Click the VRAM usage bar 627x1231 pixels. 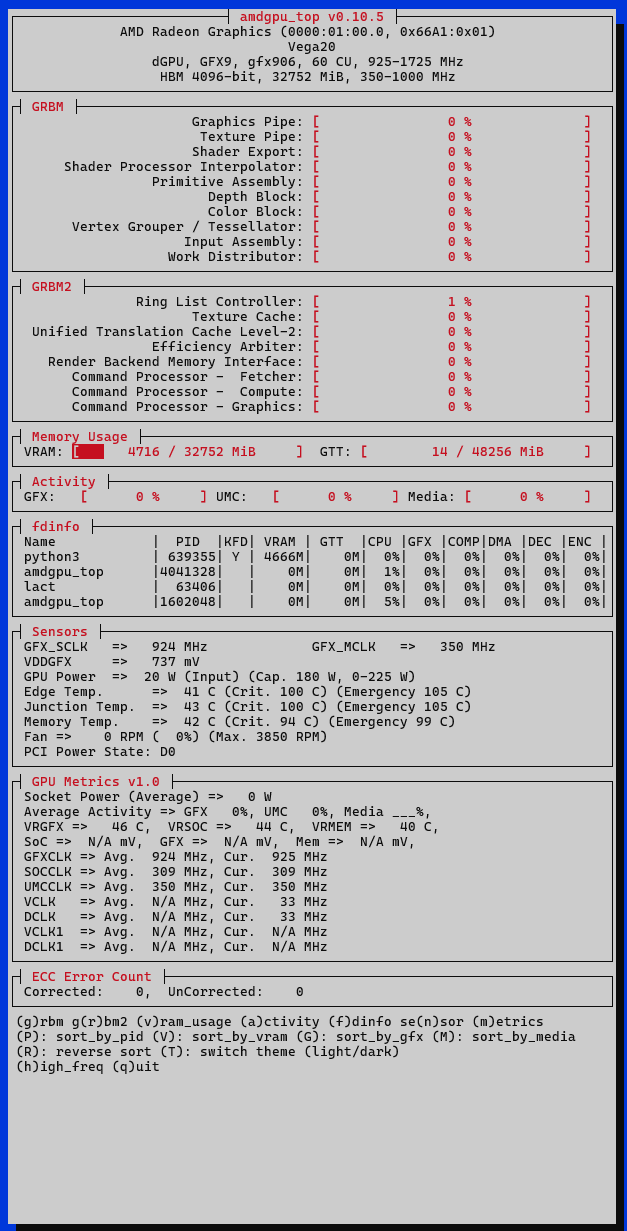click(188, 451)
